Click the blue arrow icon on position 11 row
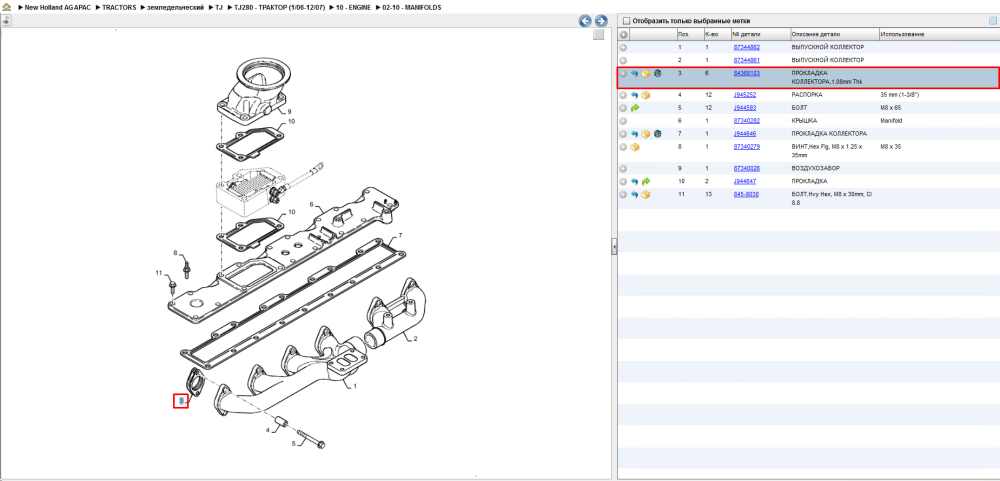 (635, 194)
